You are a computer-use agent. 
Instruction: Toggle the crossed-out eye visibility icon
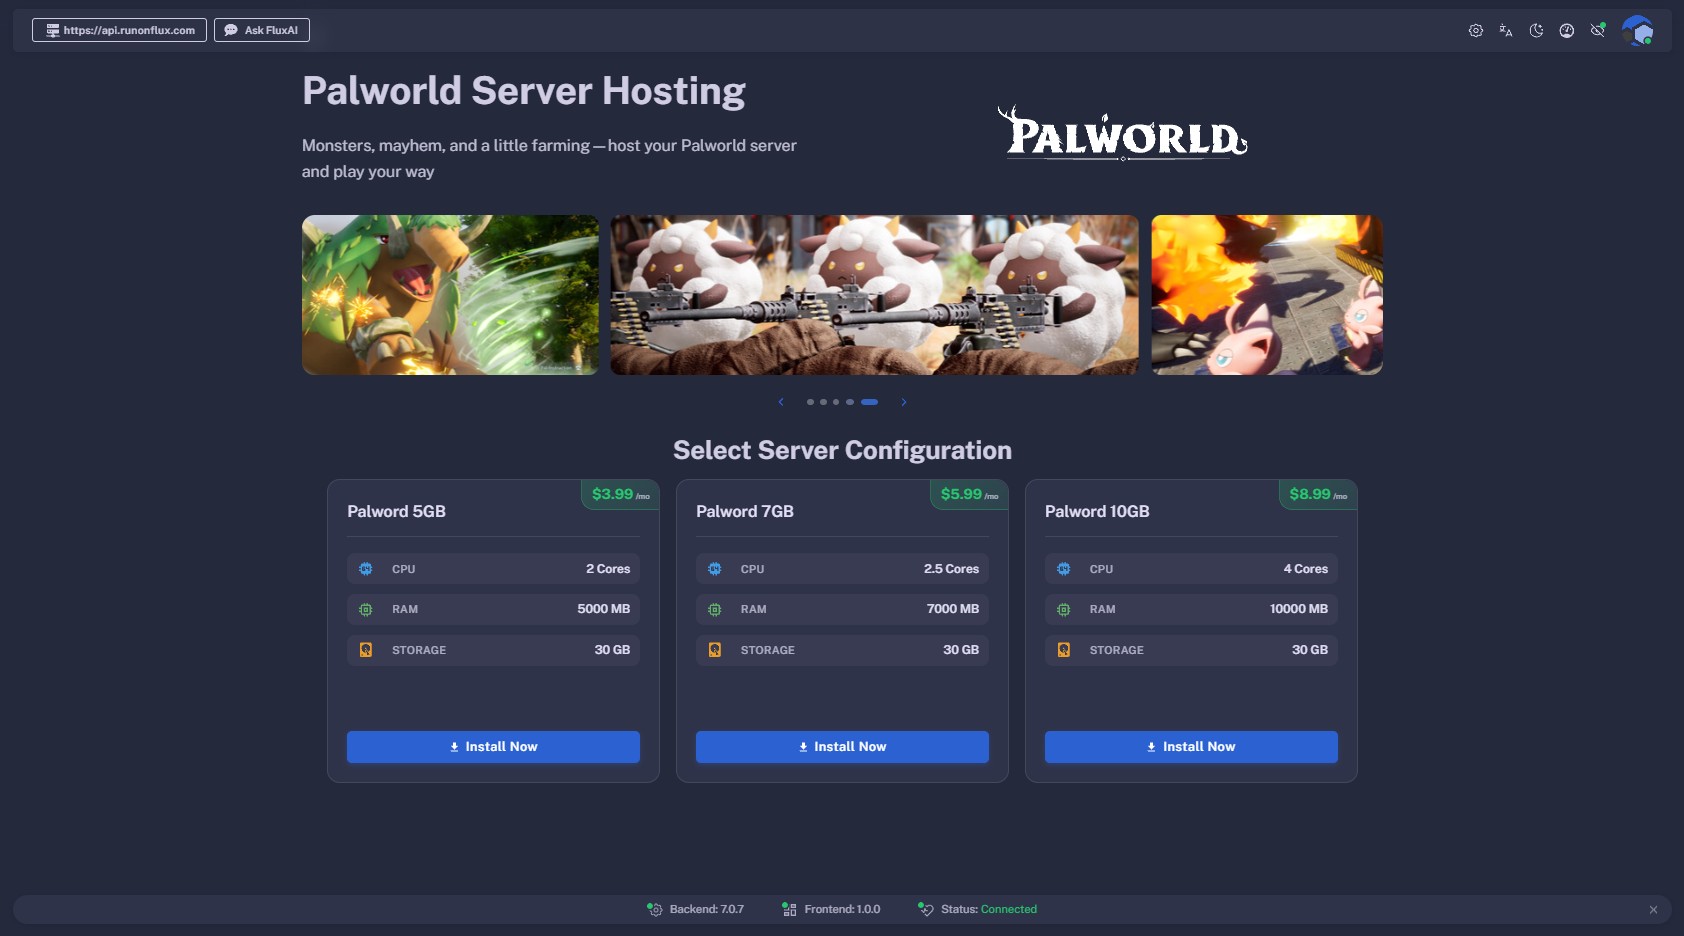1597,31
